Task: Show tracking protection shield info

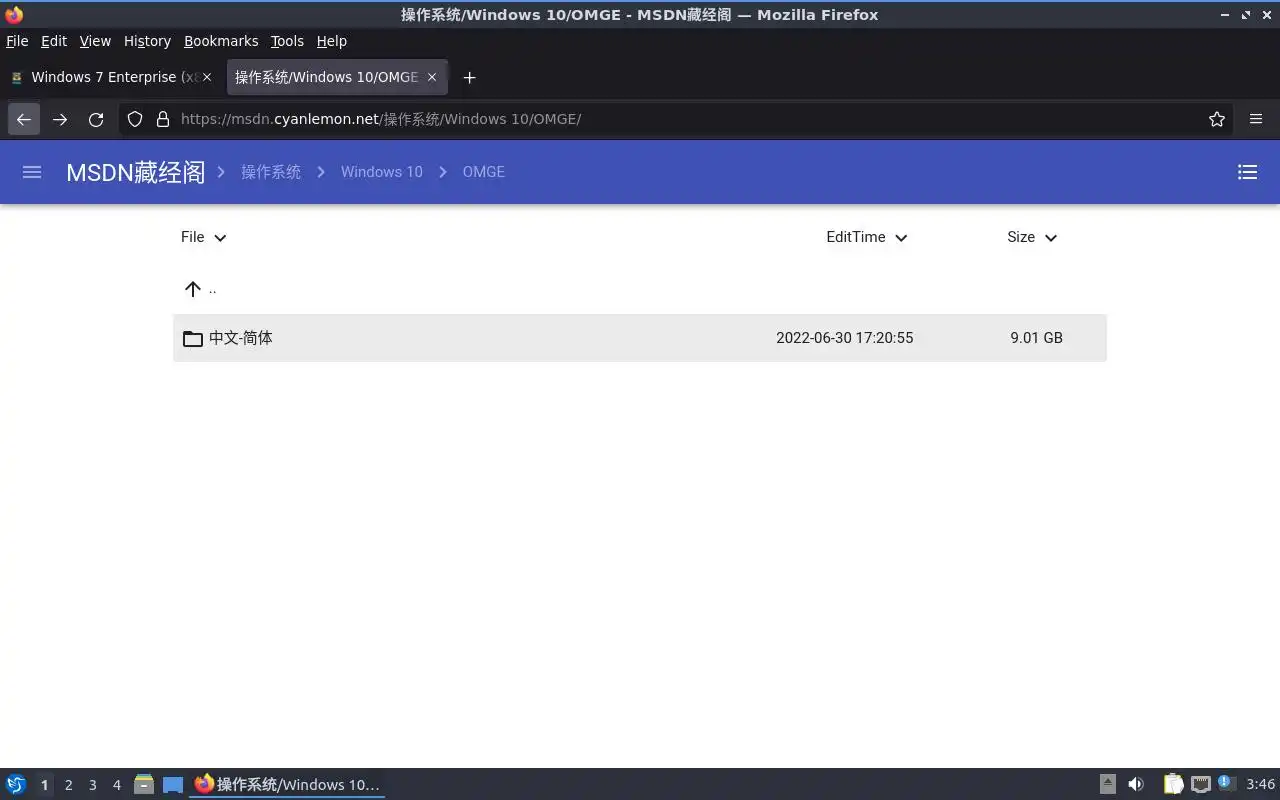Action: pyautogui.click(x=135, y=119)
